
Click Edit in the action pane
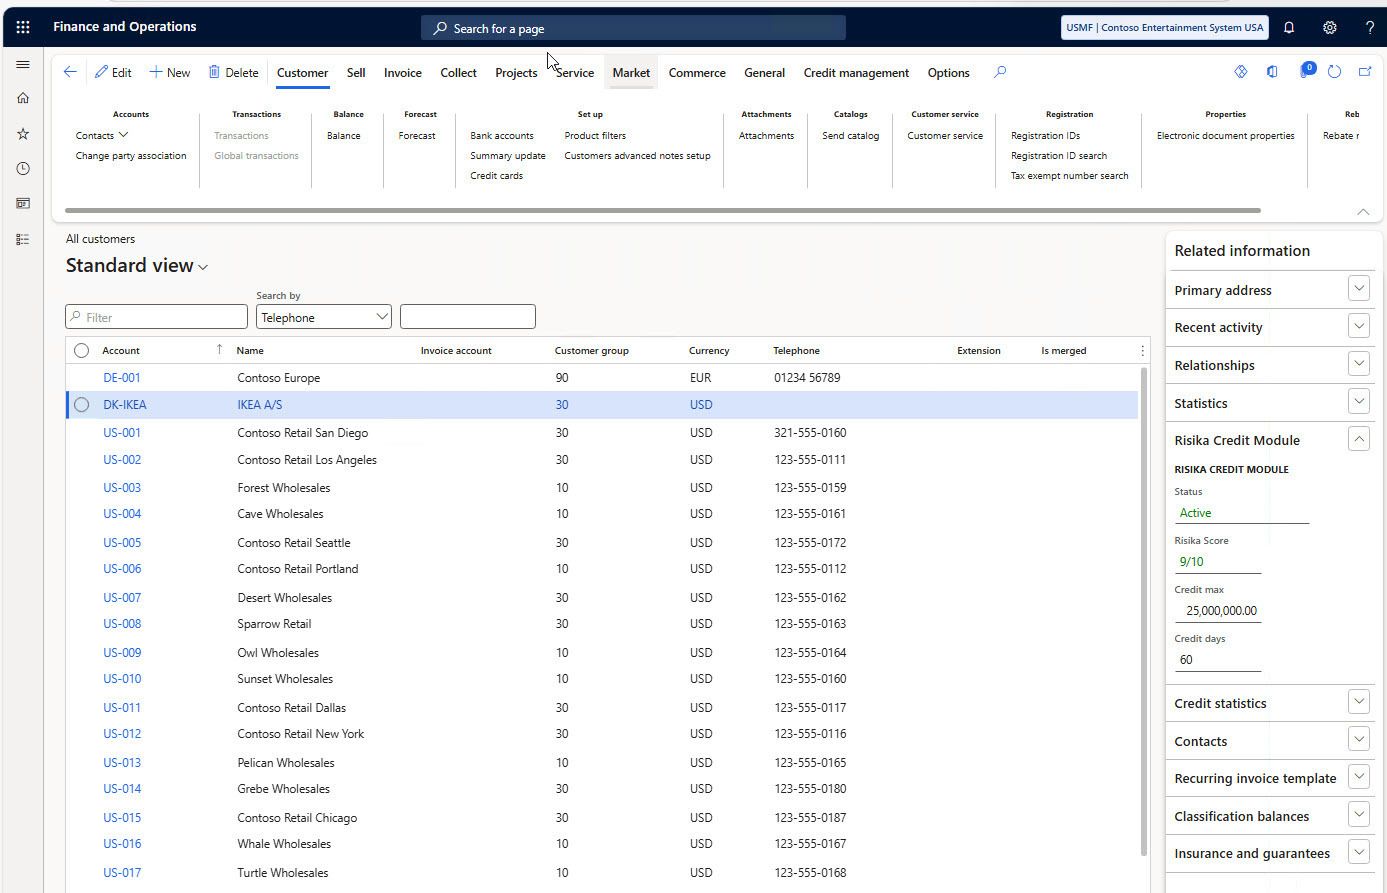tap(113, 72)
